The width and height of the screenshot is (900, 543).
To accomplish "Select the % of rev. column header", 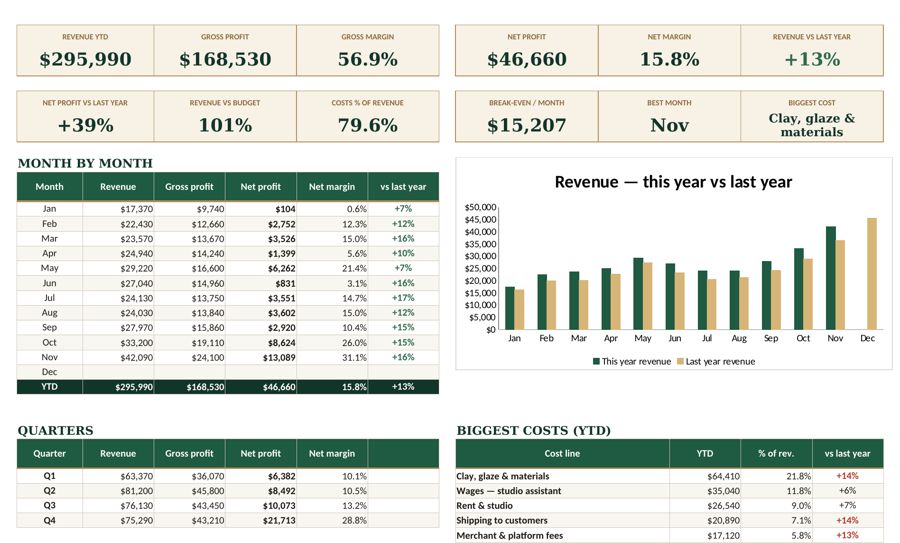I will tap(776, 453).
